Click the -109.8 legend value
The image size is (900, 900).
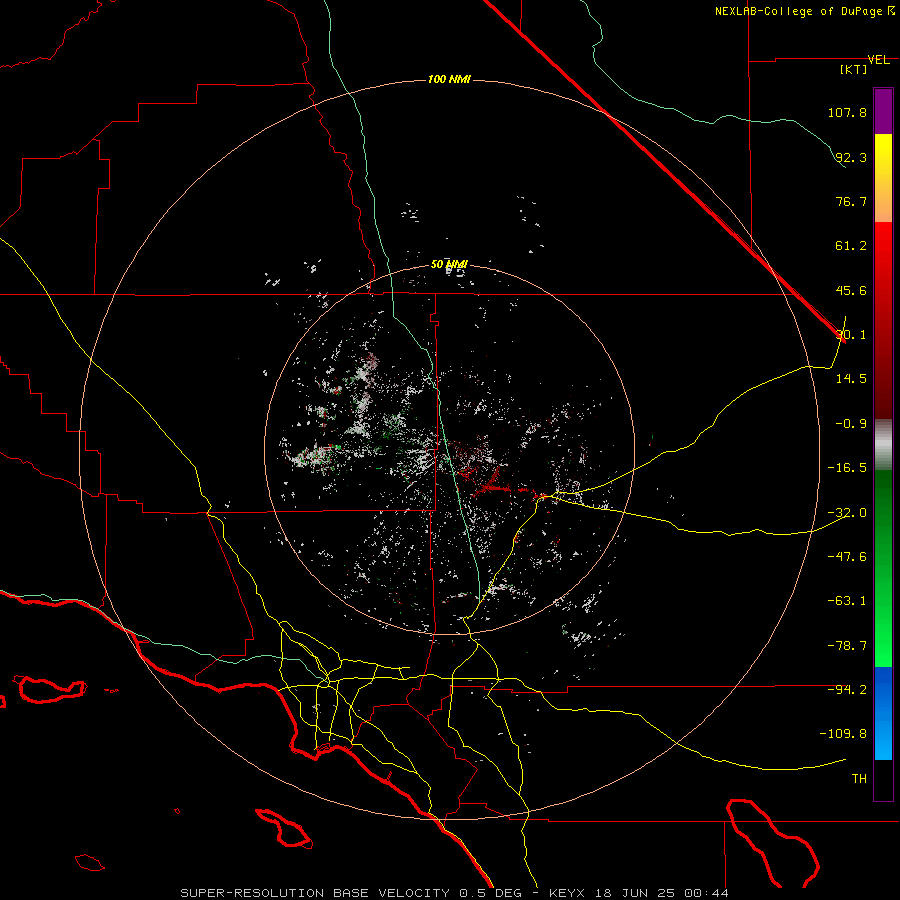point(843,734)
